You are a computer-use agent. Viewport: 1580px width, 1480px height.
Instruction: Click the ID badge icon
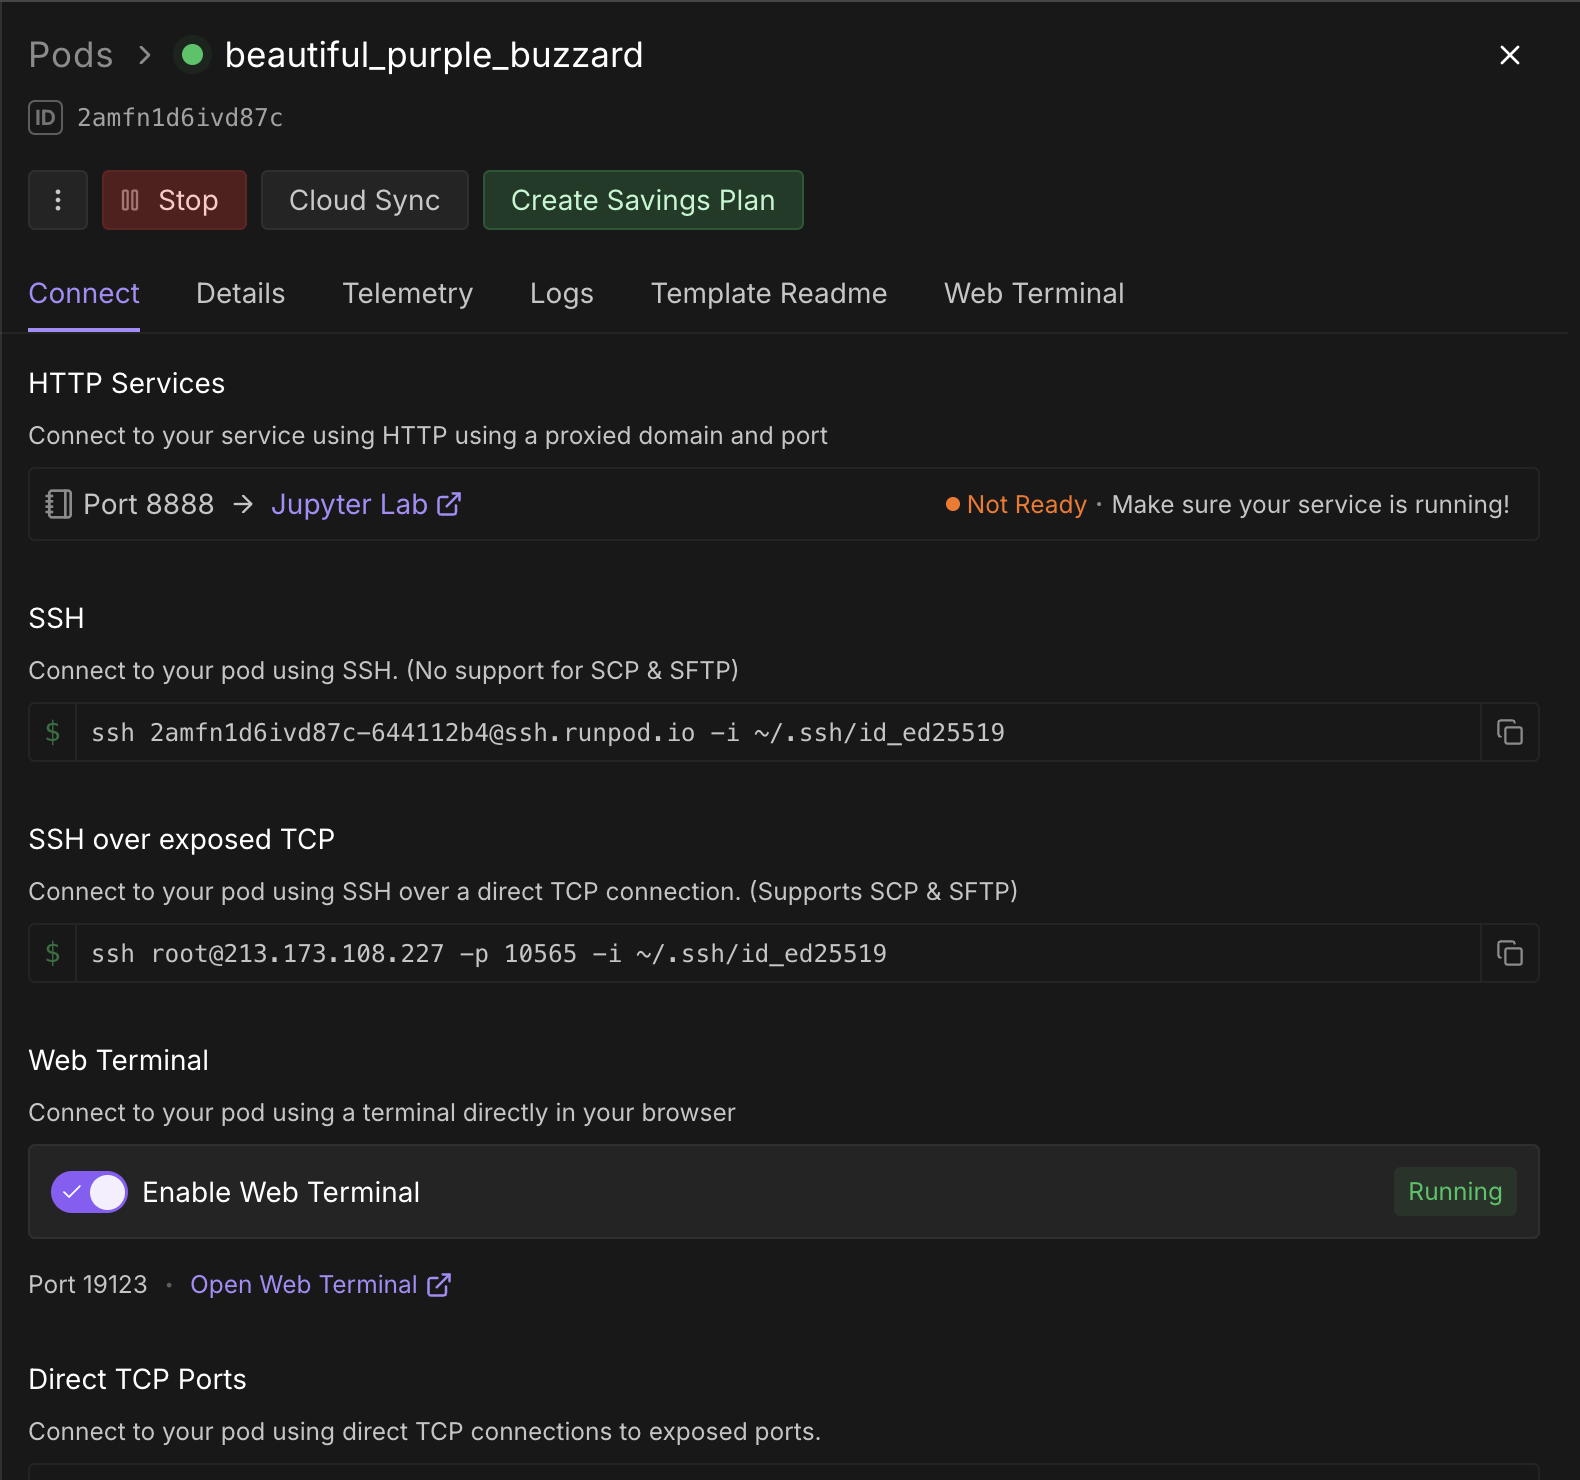[x=45, y=117]
